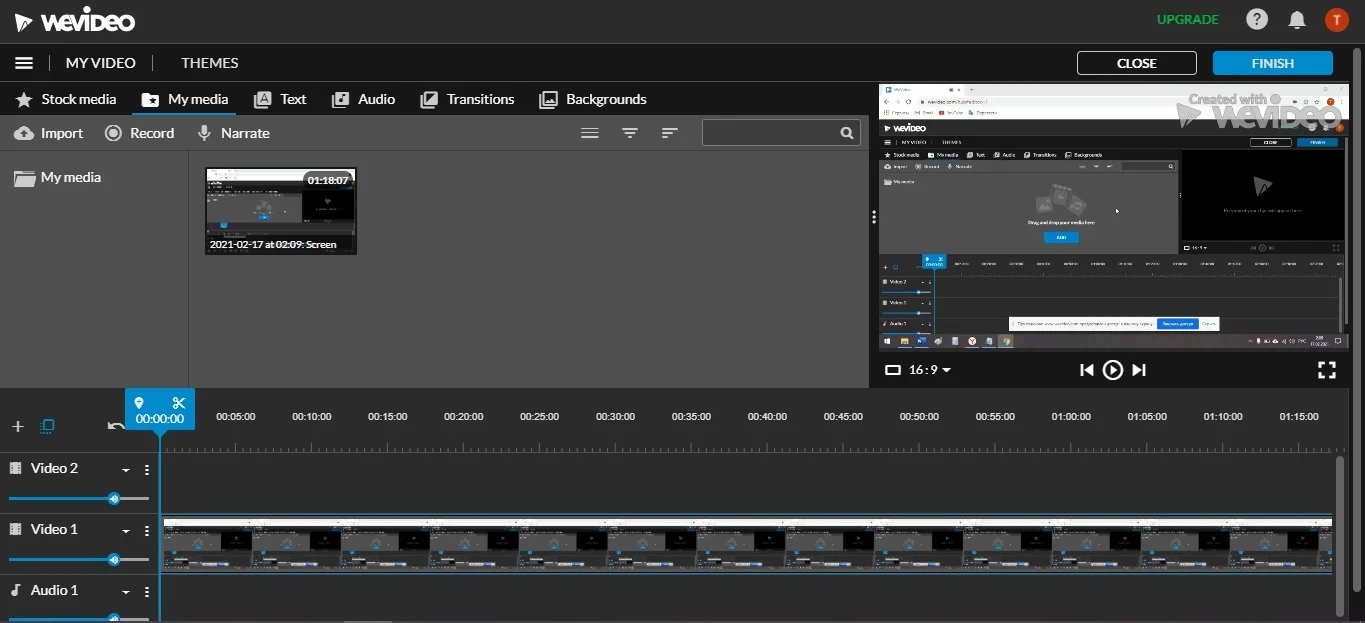Select the My media tab
This screenshot has width=1365, height=623.
click(185, 99)
